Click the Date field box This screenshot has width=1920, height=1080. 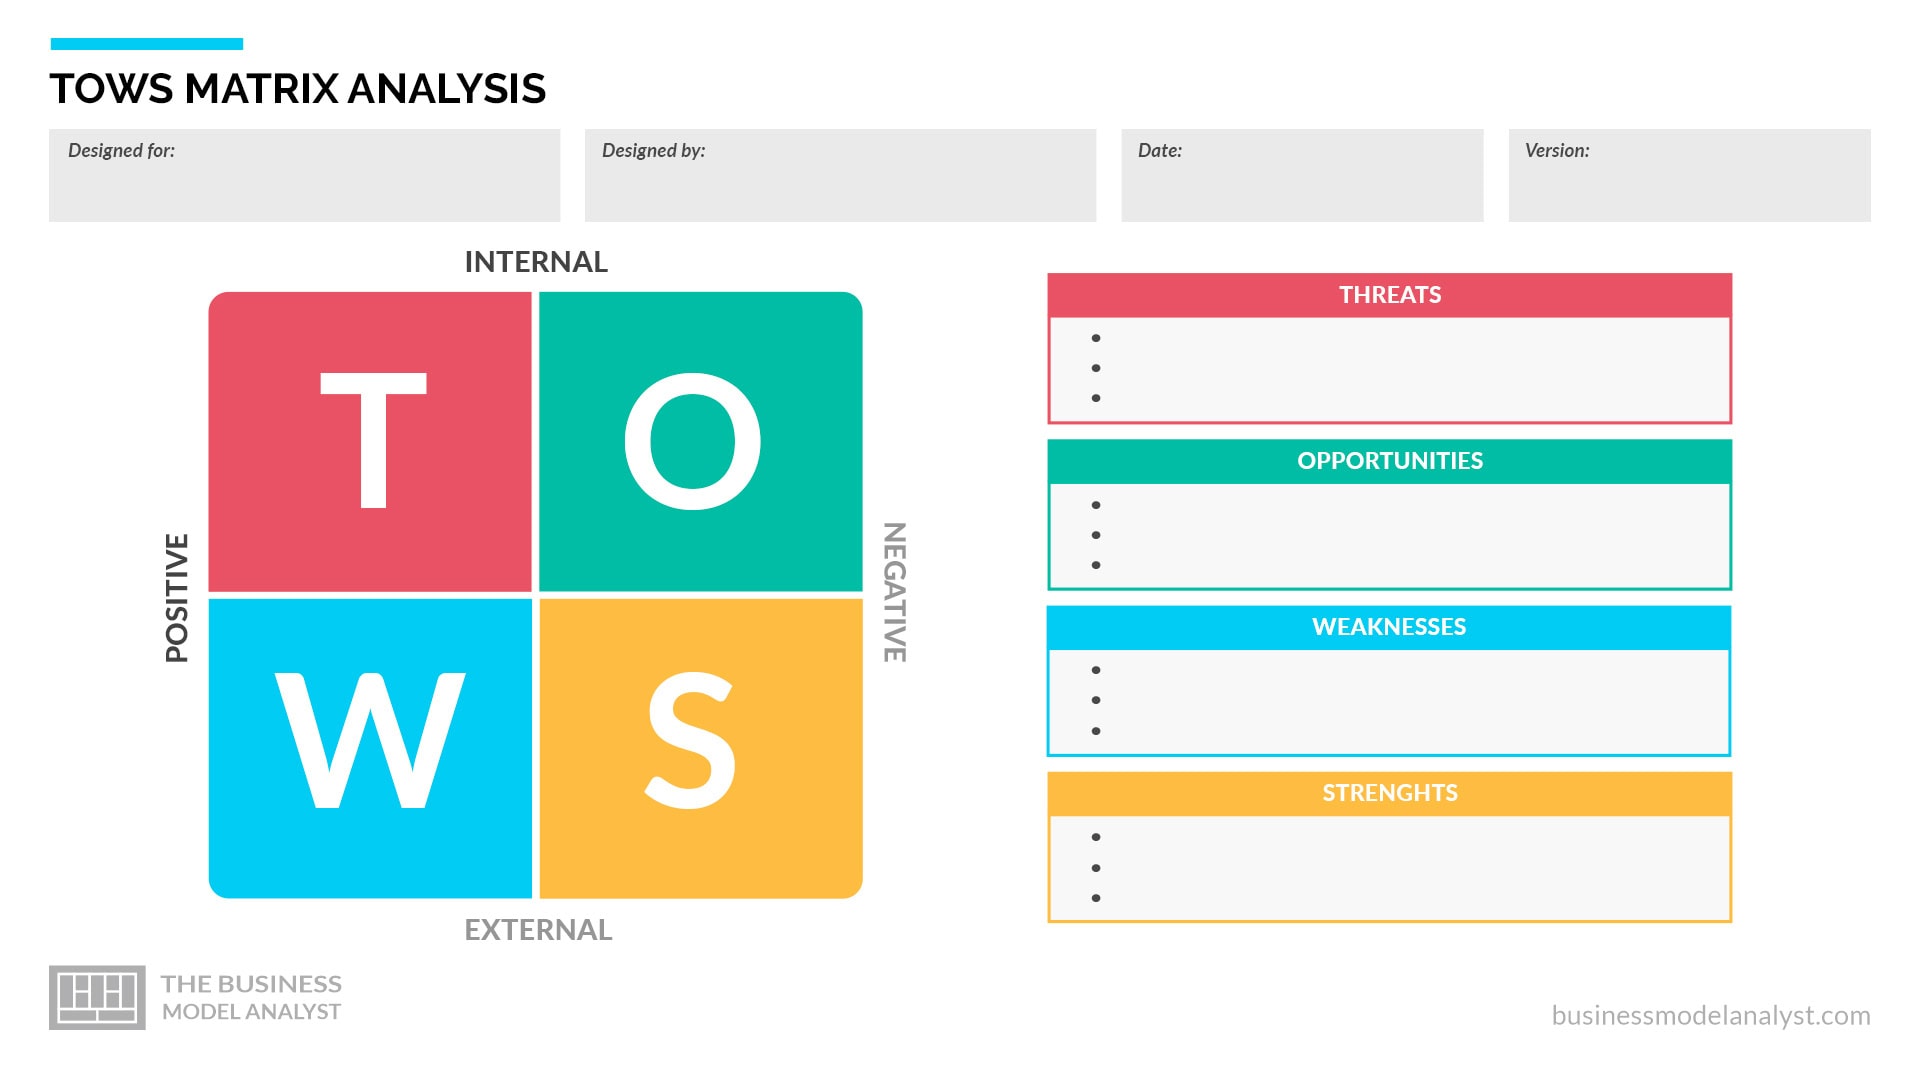pyautogui.click(x=1301, y=176)
